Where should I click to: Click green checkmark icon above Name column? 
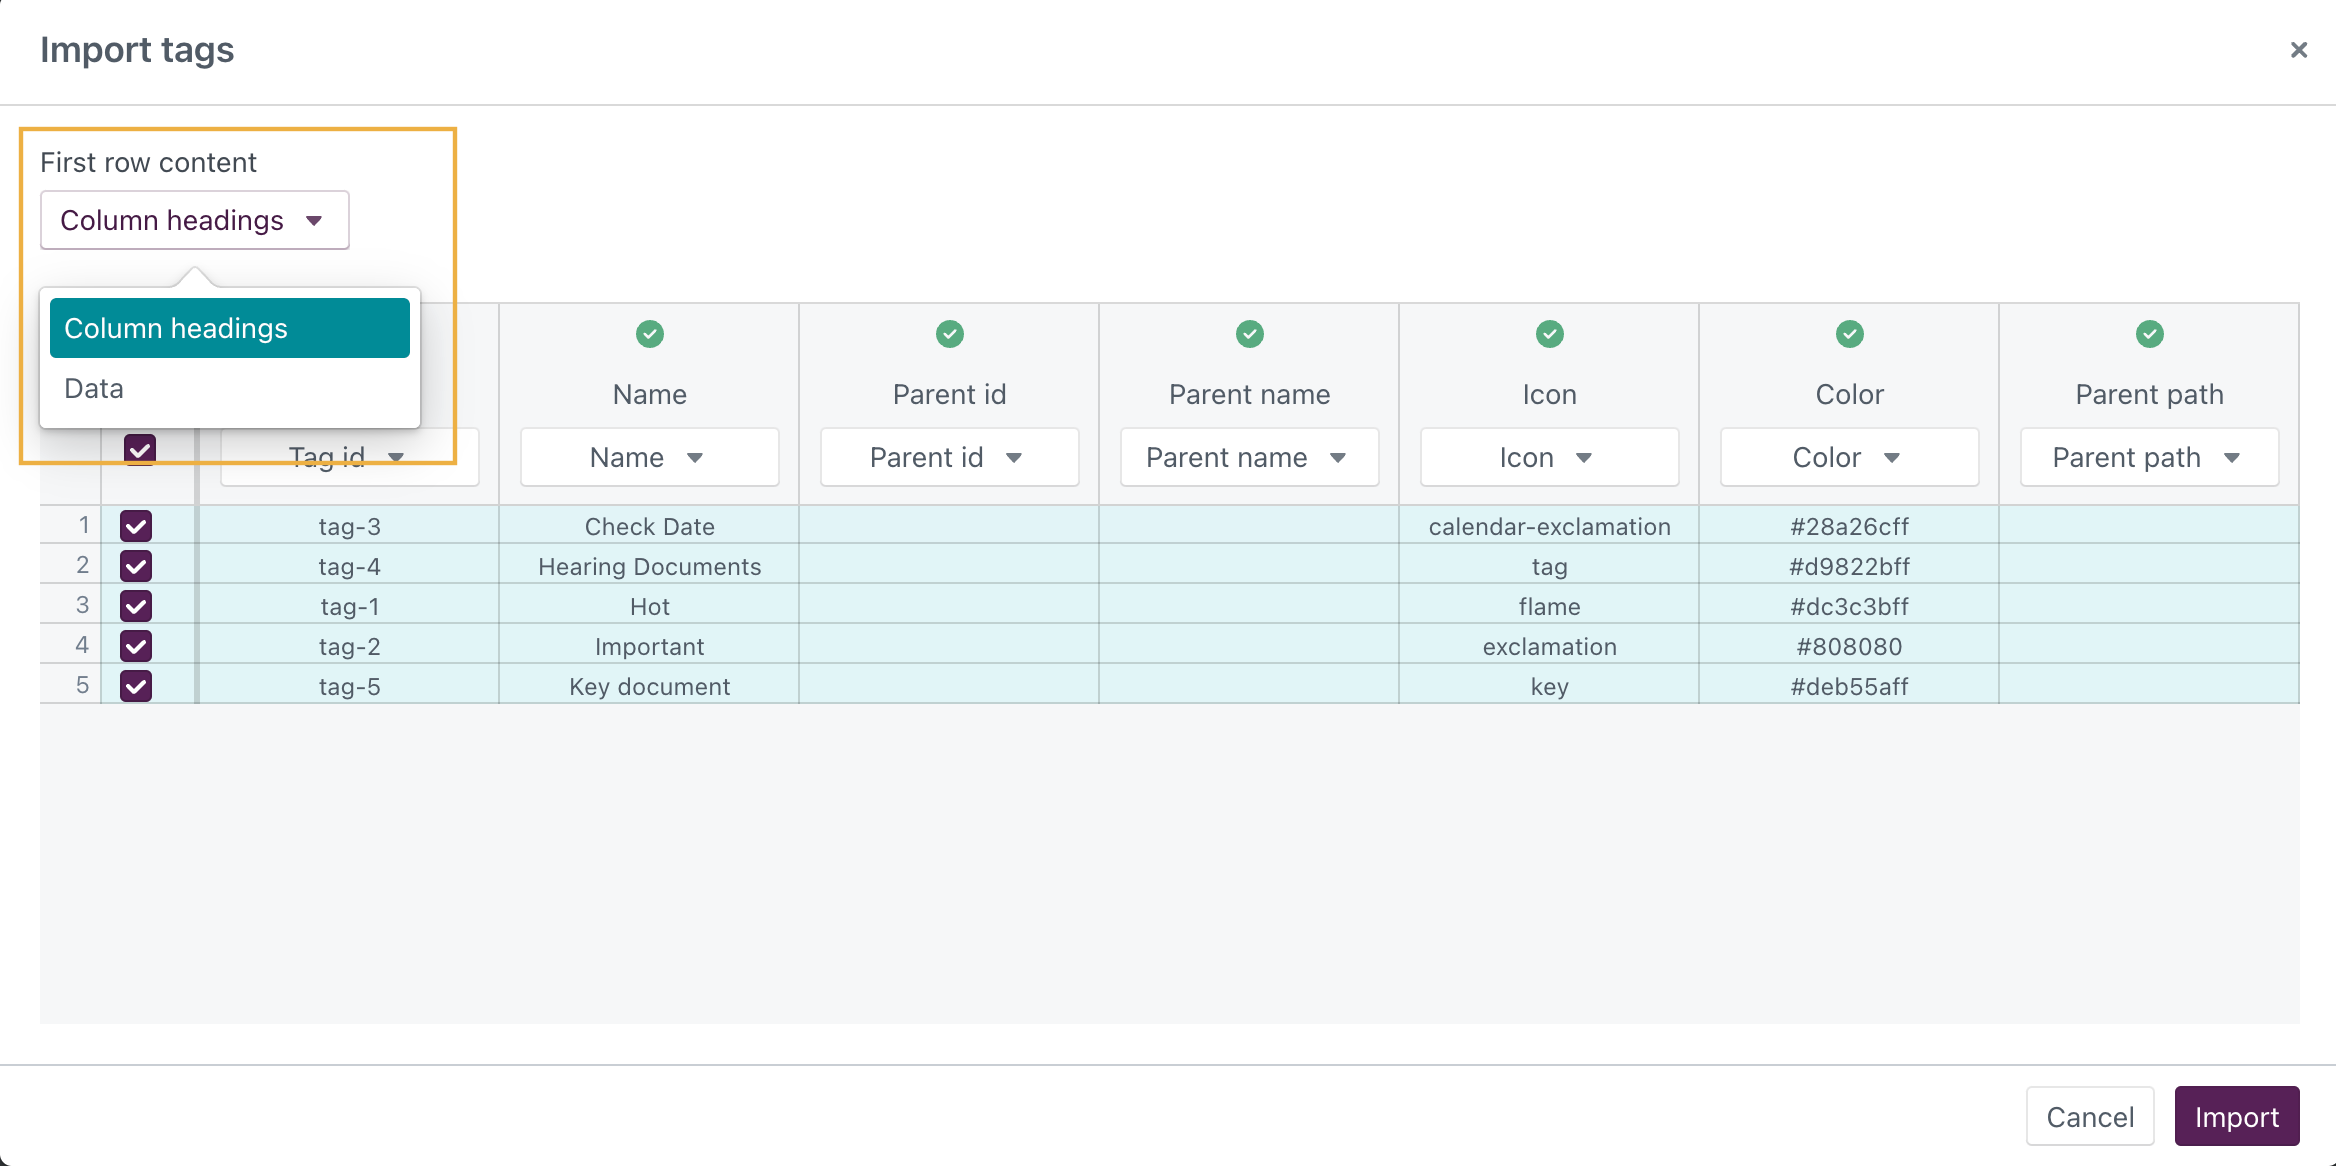click(650, 334)
